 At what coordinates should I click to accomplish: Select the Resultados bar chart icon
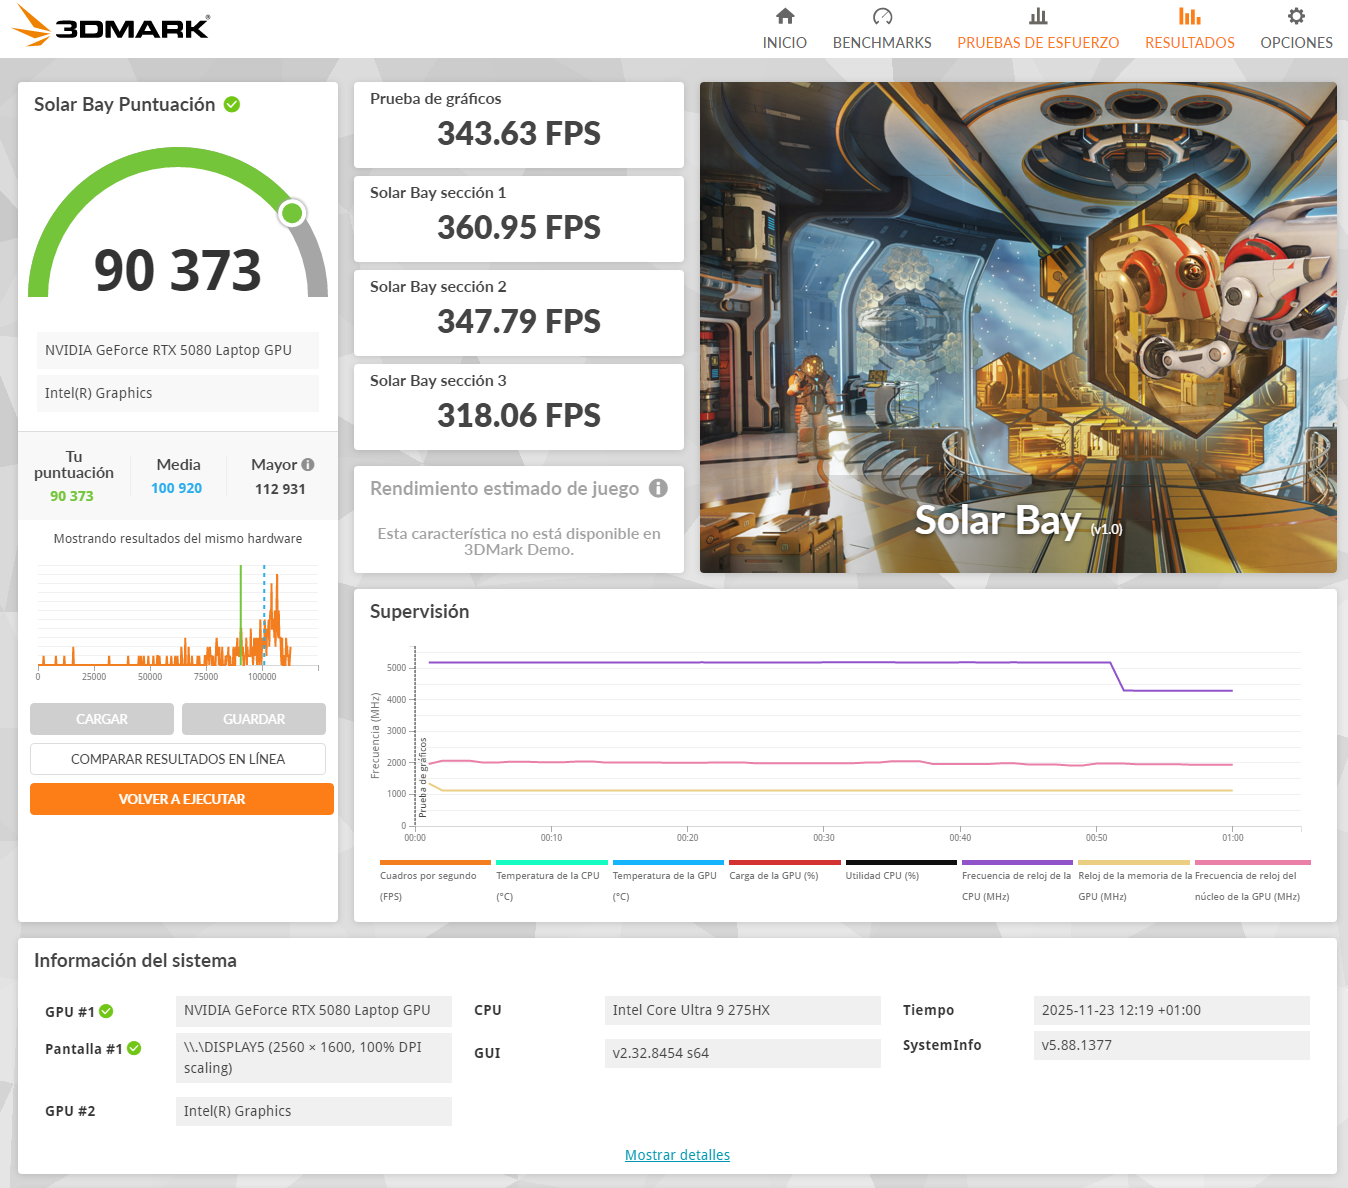[x=1189, y=16]
